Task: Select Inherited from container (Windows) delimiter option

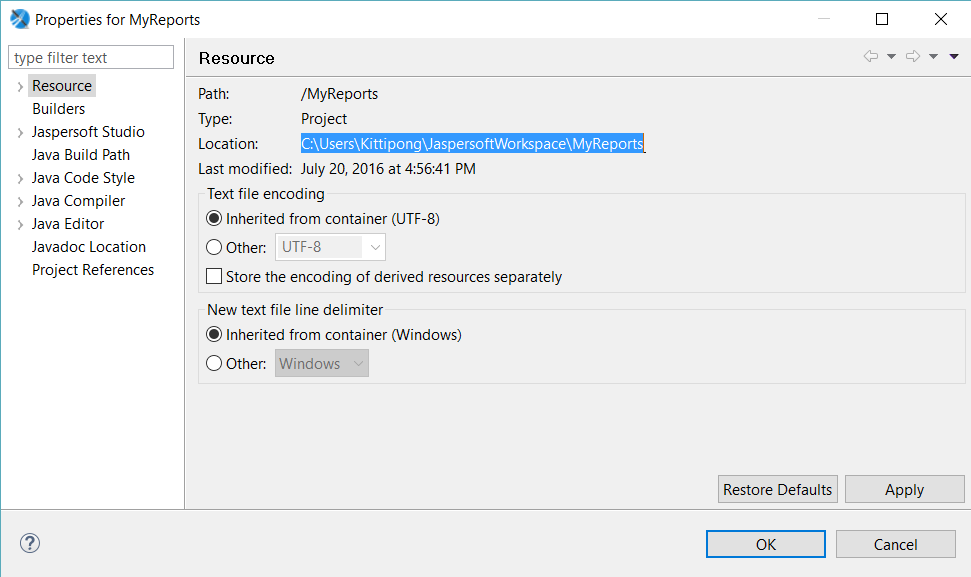Action: (x=213, y=334)
